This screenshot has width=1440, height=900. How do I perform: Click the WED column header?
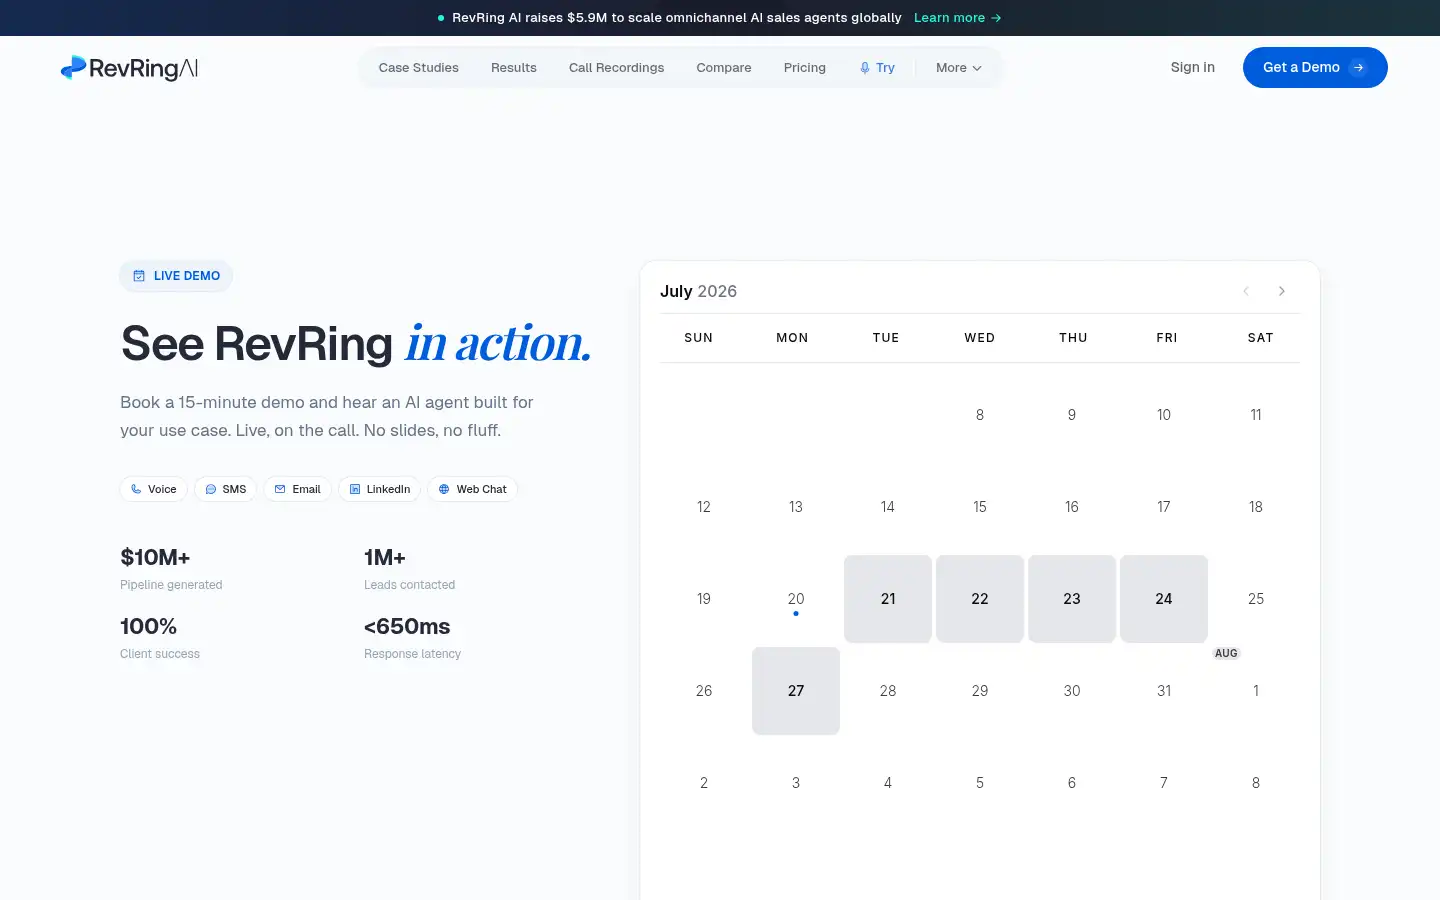tap(980, 338)
